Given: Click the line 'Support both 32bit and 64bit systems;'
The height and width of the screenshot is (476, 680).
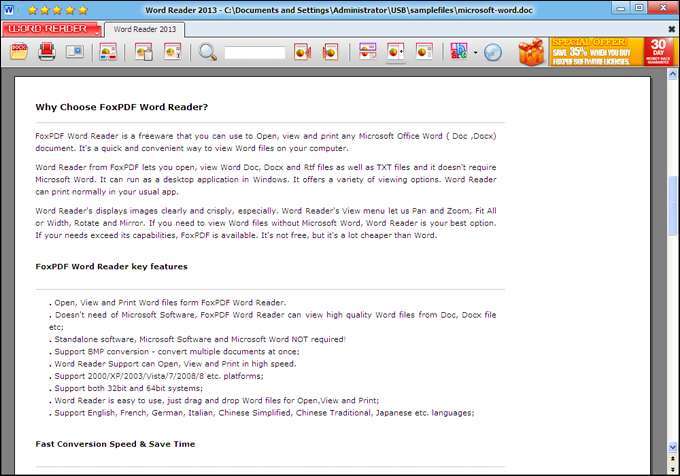Looking at the screenshot, I should [126, 388].
